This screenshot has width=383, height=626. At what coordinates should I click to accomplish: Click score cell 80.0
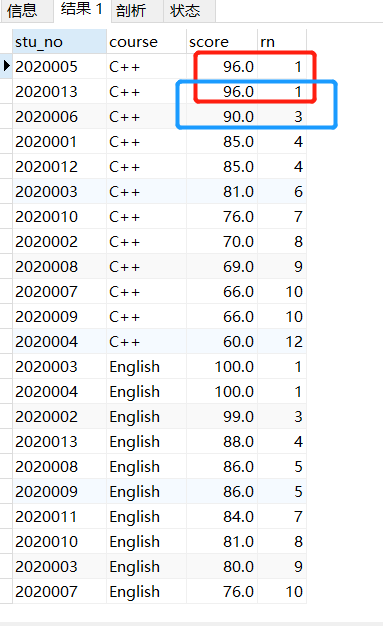click(x=222, y=567)
